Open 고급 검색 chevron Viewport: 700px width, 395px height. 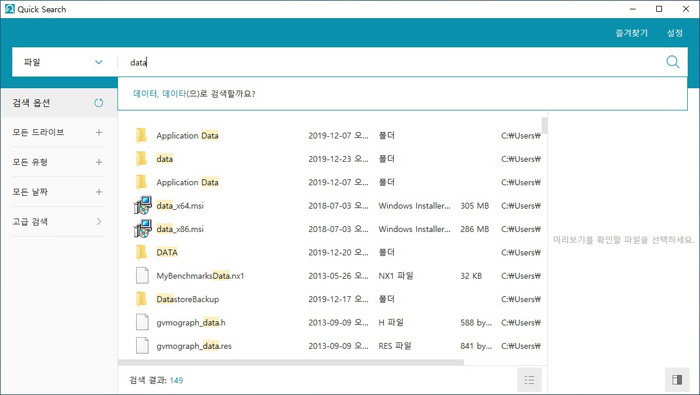click(99, 221)
